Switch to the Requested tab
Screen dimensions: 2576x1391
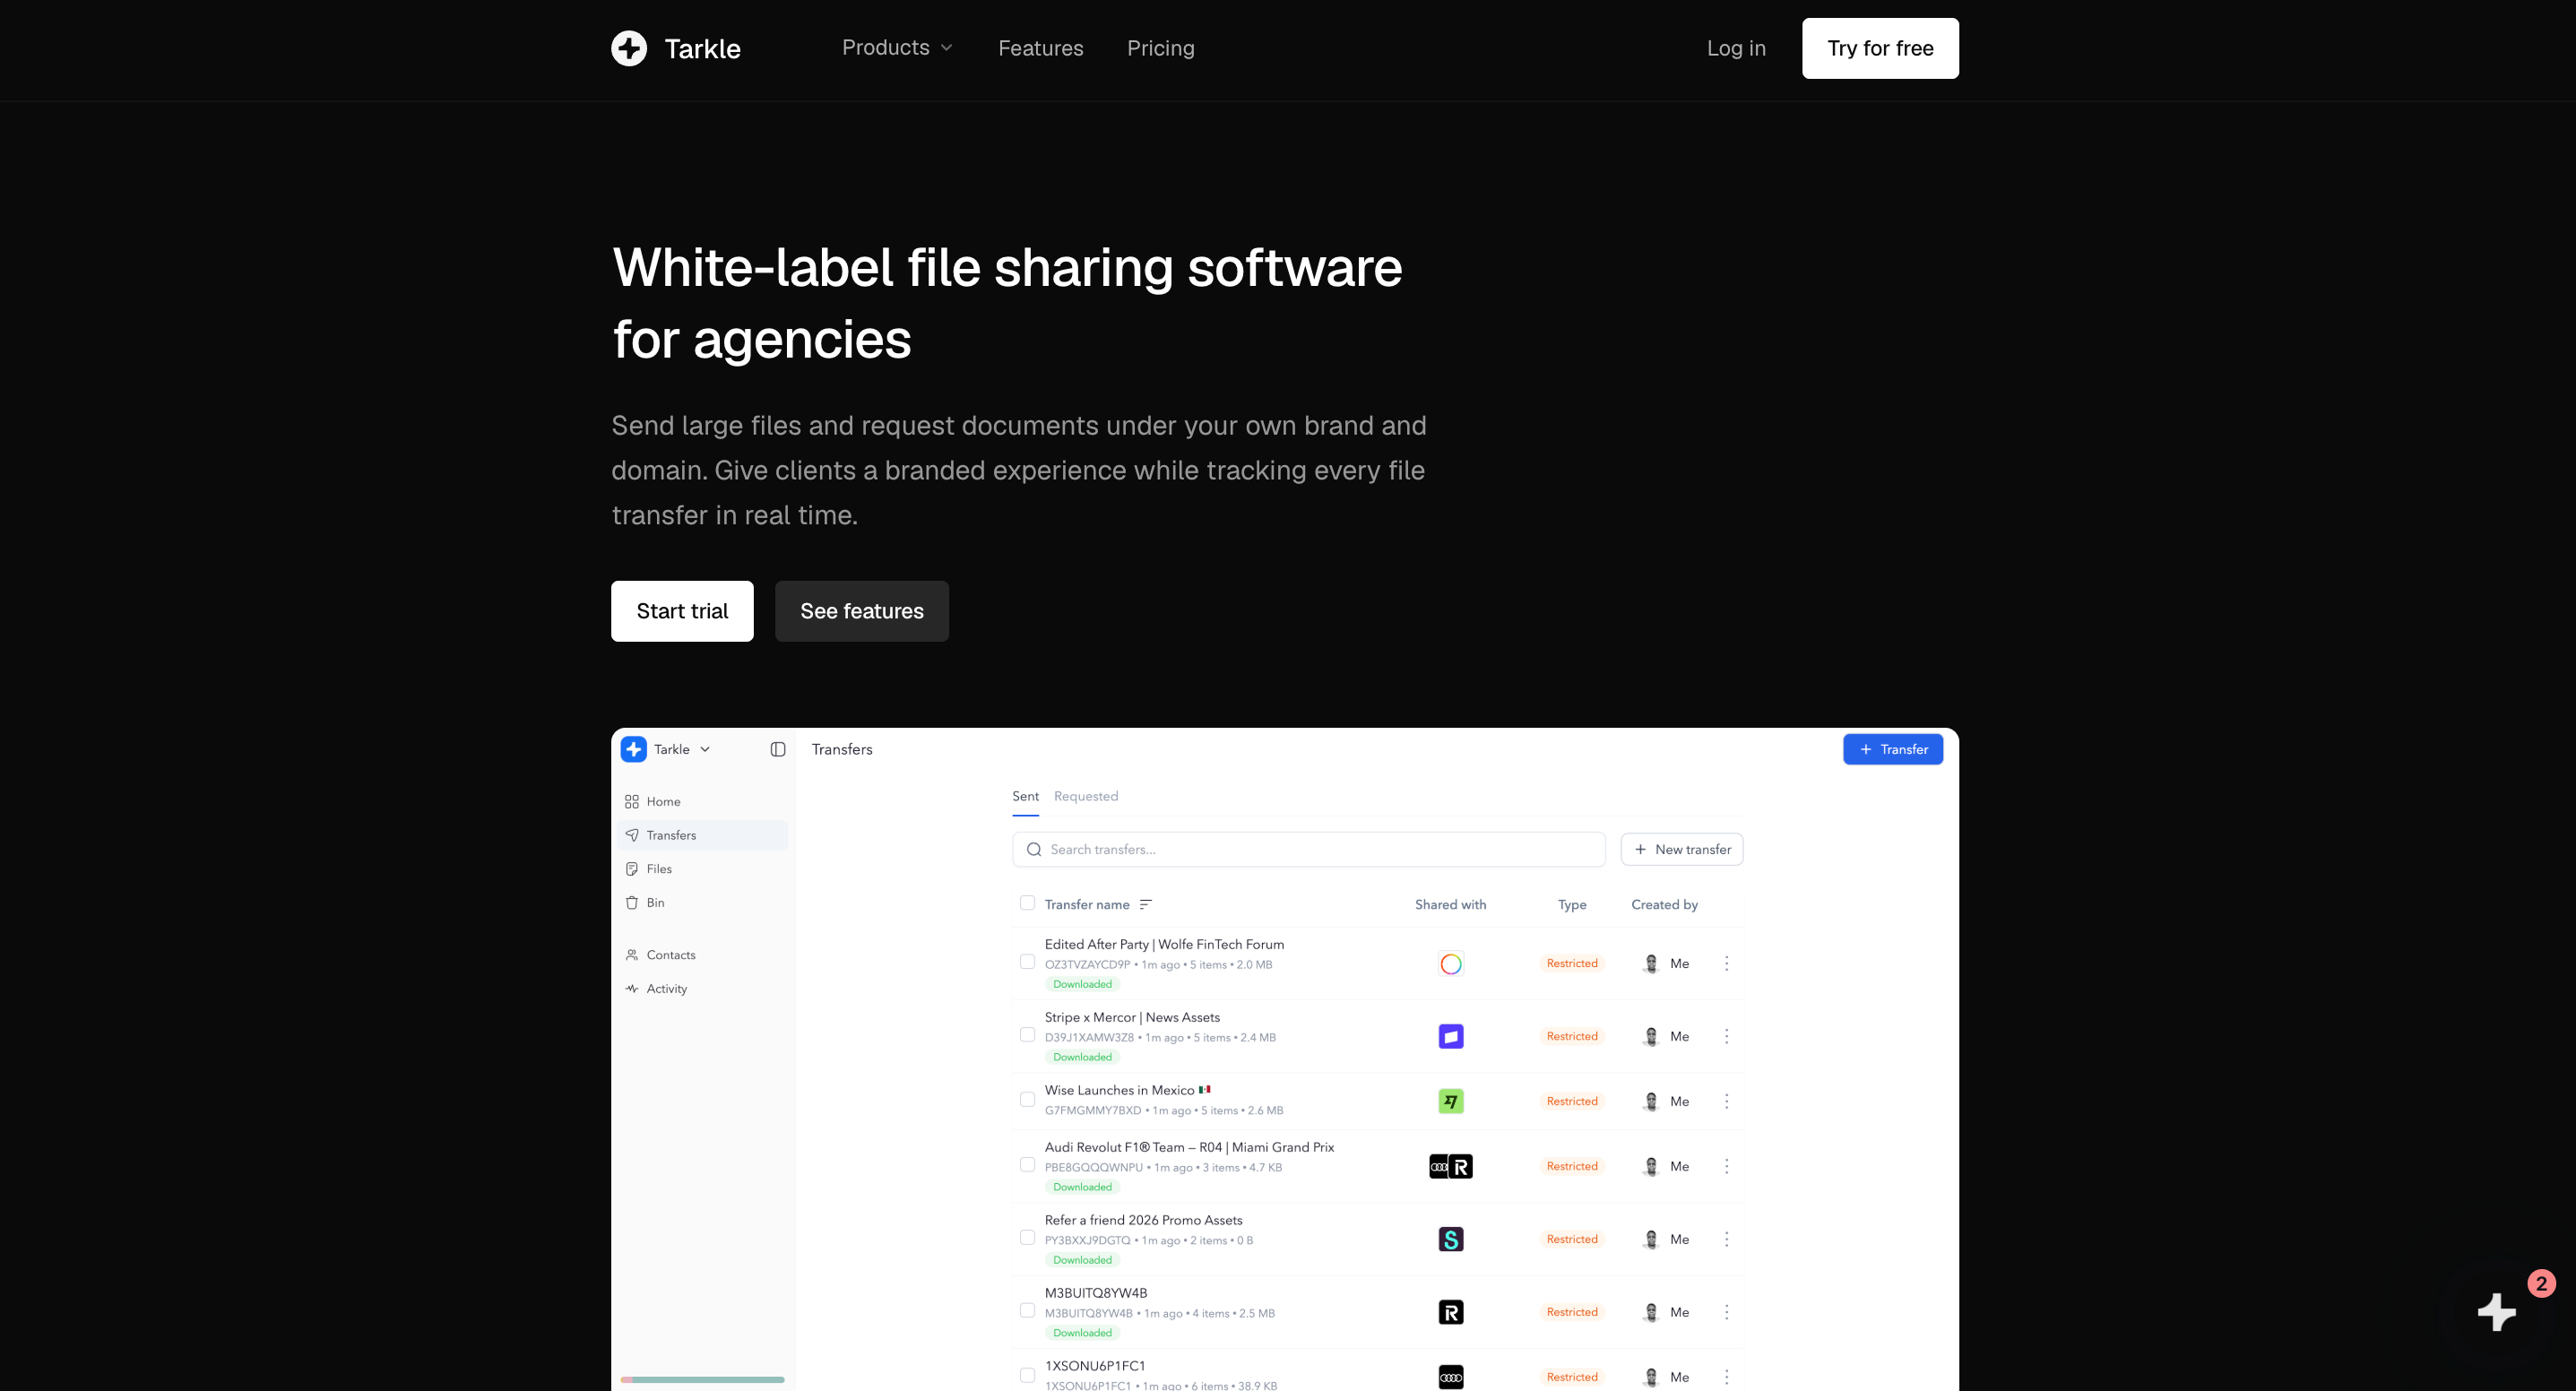click(x=1086, y=796)
